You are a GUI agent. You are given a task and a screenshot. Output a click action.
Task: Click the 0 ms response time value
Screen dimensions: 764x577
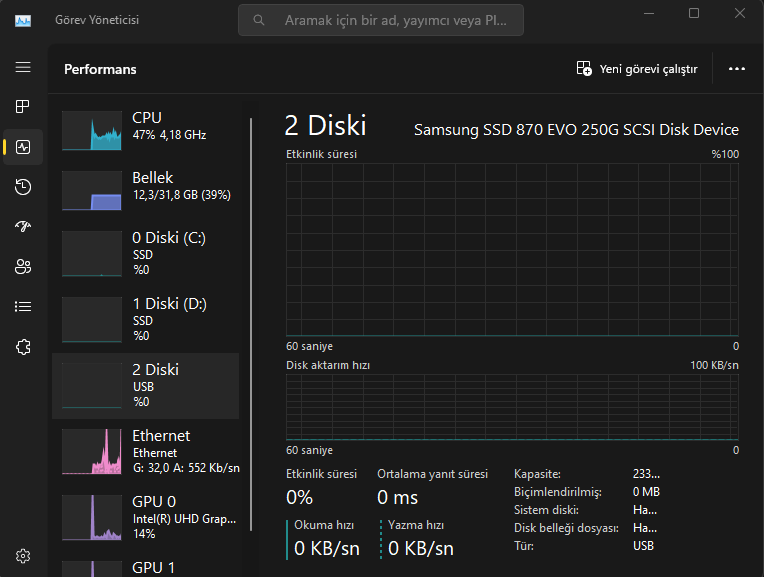pyautogui.click(x=398, y=498)
